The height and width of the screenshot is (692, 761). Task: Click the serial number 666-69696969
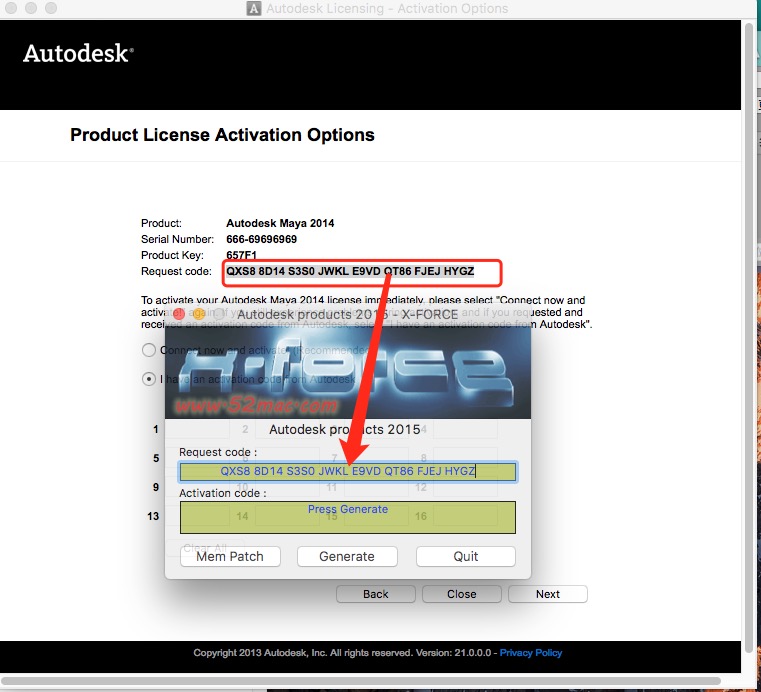(x=261, y=239)
